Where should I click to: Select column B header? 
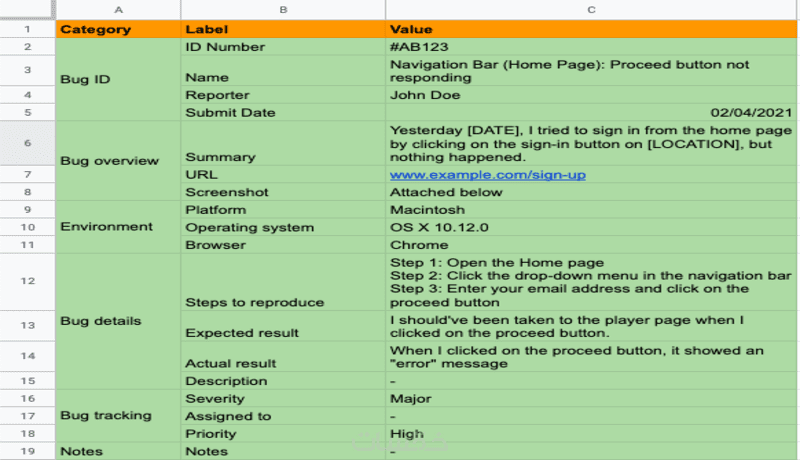[283, 10]
